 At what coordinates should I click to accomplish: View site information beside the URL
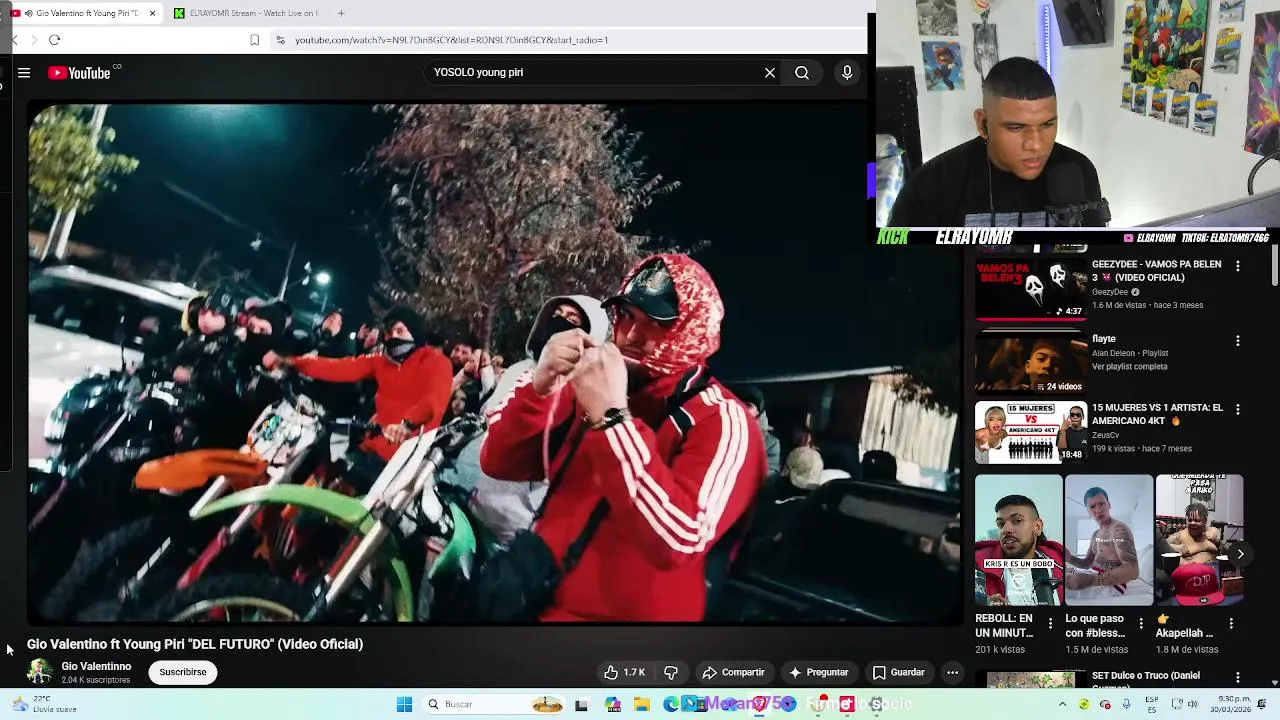(281, 40)
